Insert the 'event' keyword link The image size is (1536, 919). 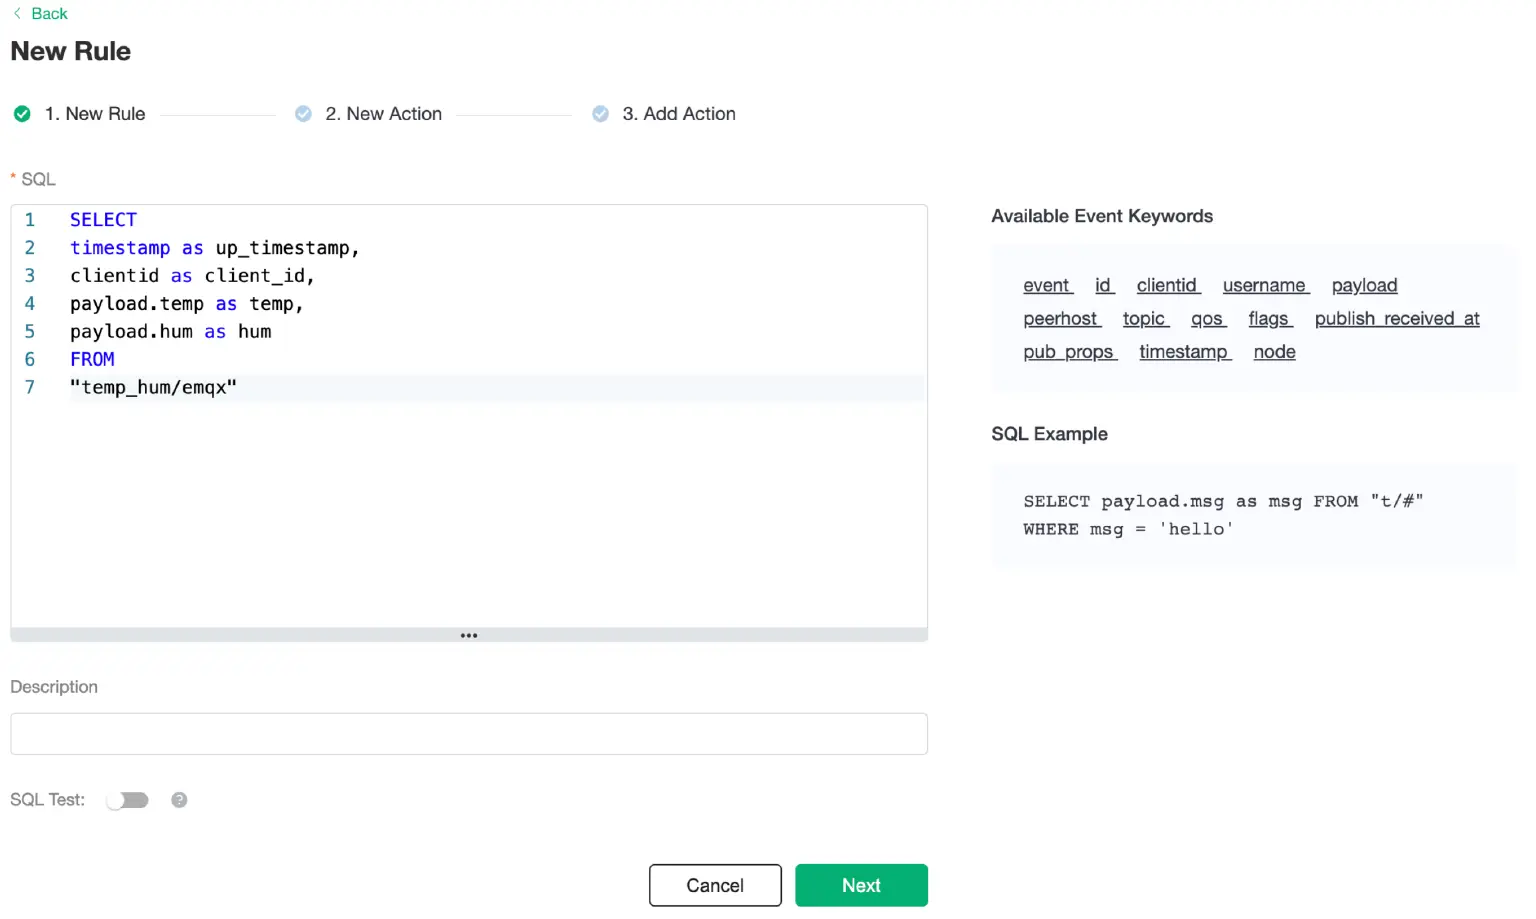1047,286
